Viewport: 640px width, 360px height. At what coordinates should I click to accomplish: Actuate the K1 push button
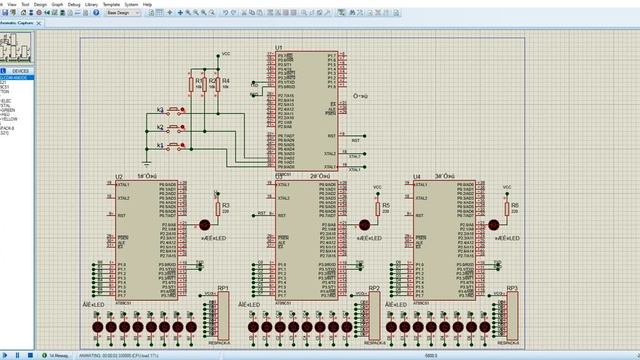coord(175,146)
